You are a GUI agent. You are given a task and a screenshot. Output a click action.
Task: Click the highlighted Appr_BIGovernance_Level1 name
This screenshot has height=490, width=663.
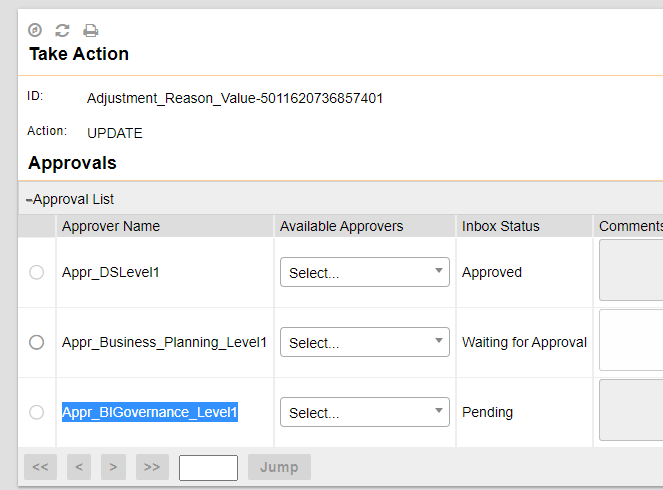[150, 412]
